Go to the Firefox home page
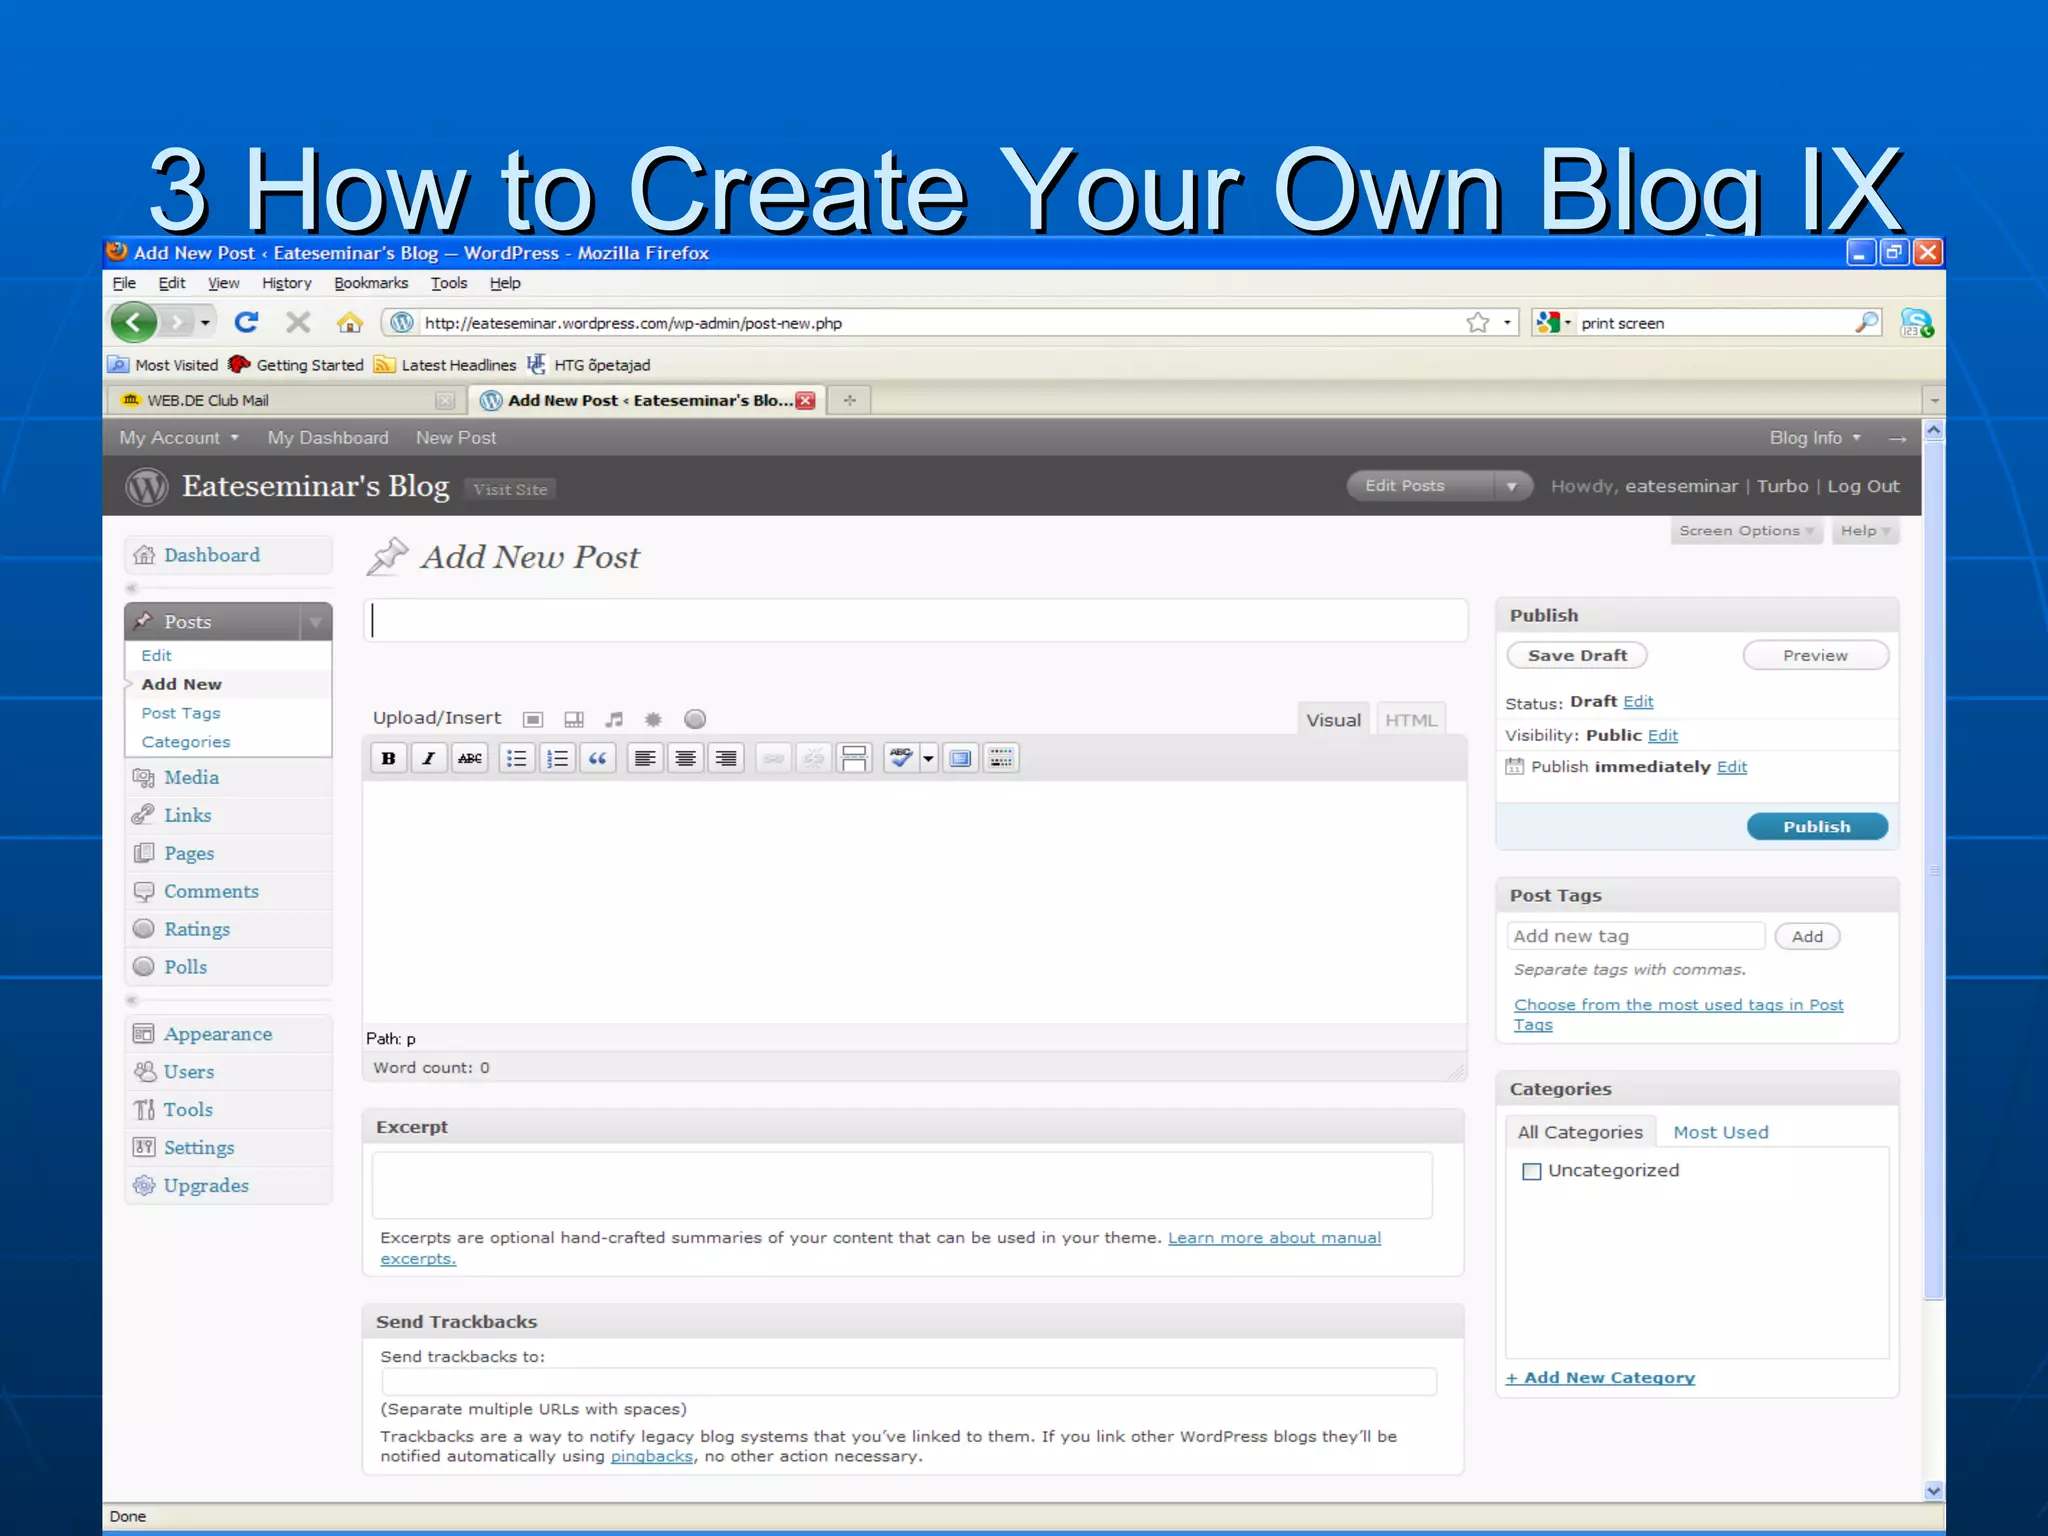 [x=349, y=322]
